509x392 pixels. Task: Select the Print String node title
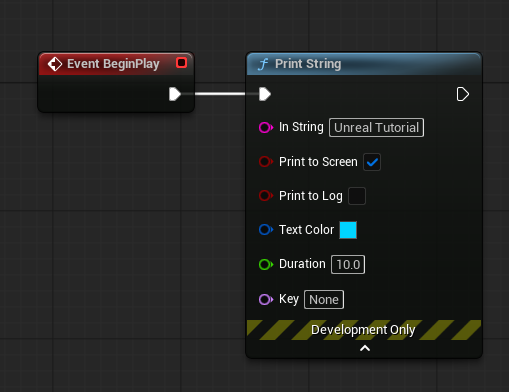308,64
